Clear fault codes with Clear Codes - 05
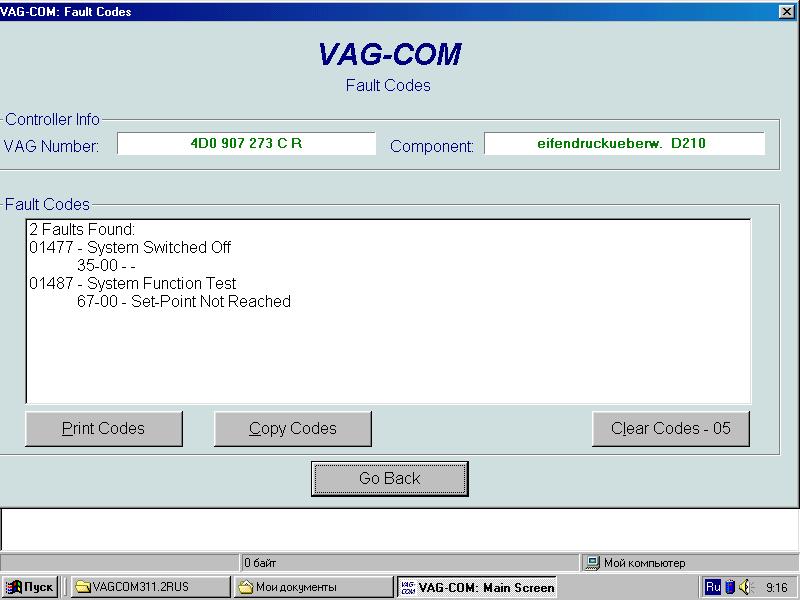The width and height of the screenshot is (800, 600). click(x=670, y=429)
